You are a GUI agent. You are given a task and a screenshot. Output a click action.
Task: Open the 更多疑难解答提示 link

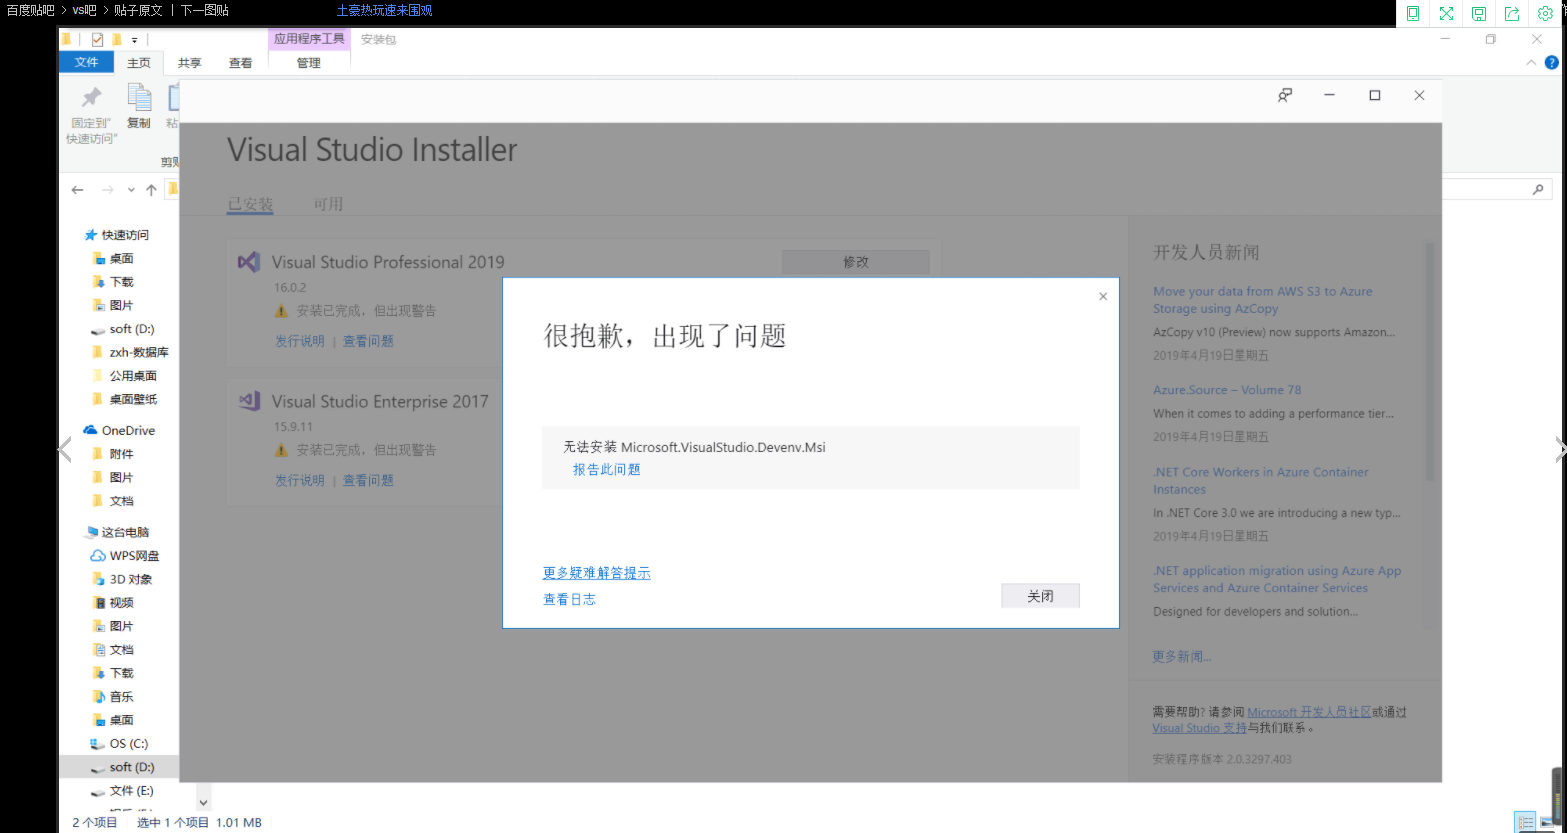coord(597,573)
